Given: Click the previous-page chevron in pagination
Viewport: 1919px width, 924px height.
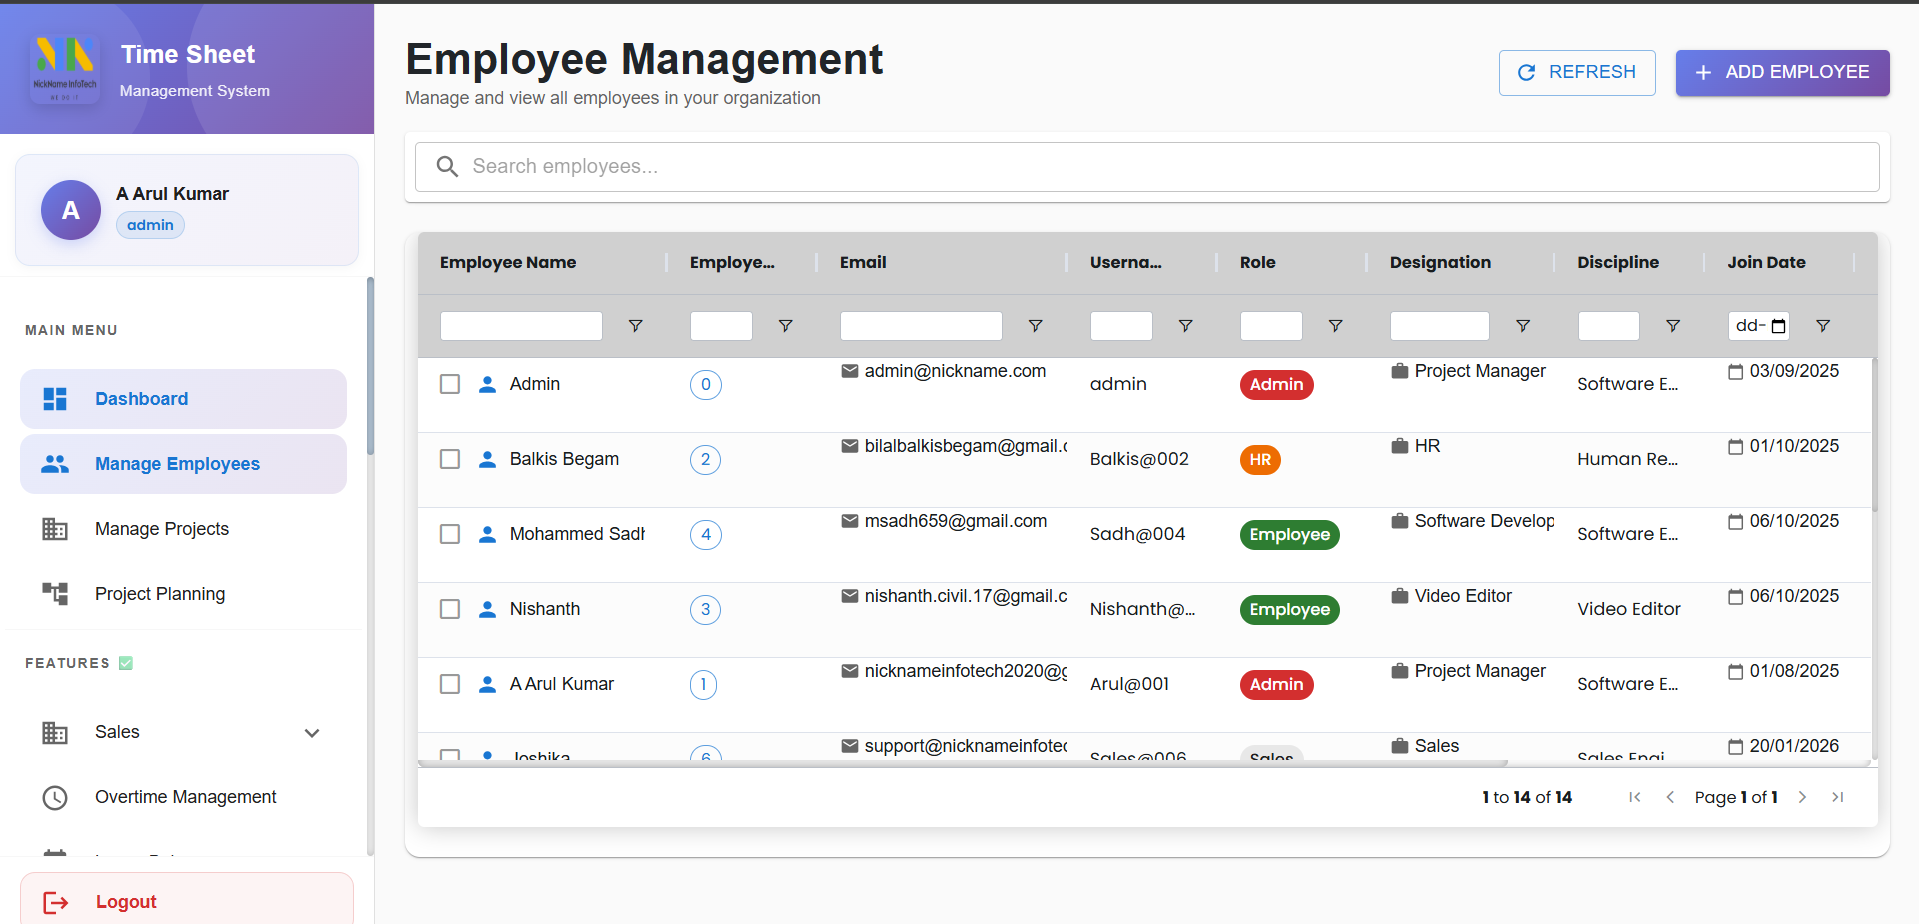Looking at the screenshot, I should click(1670, 797).
